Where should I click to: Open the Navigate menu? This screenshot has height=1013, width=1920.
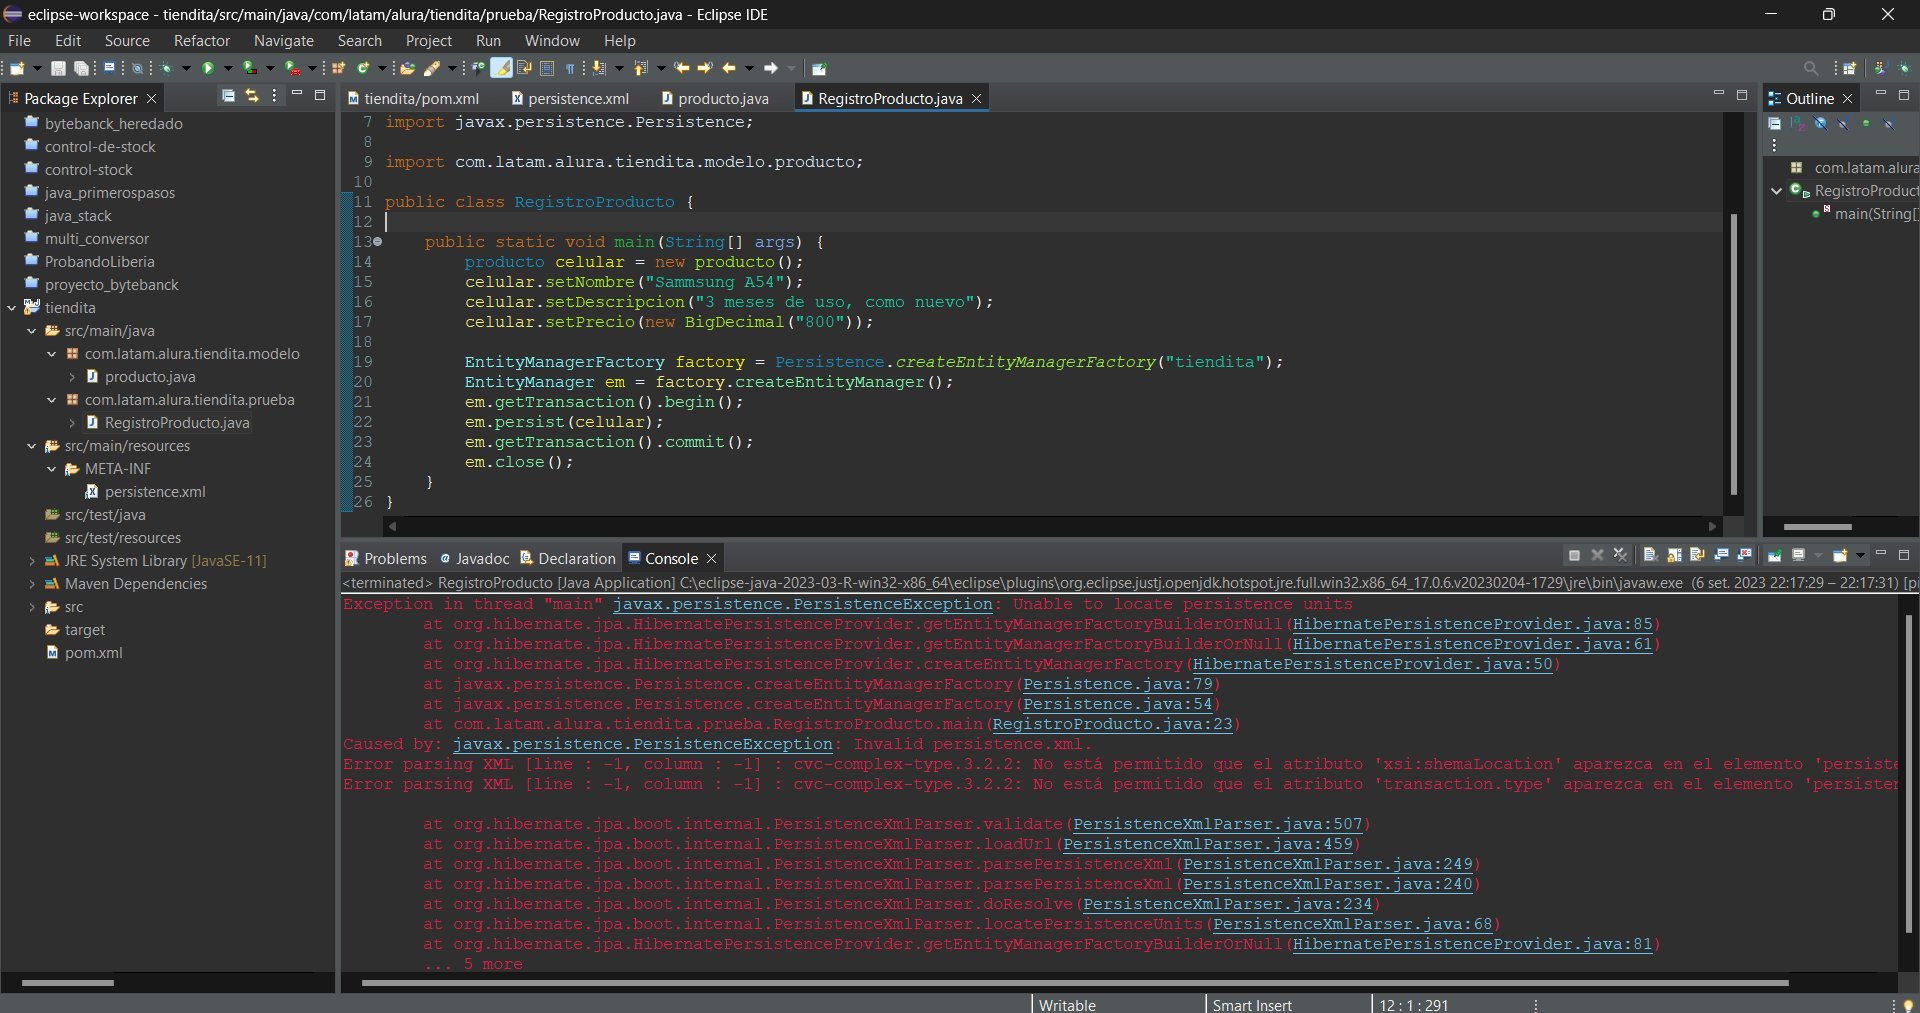[284, 41]
